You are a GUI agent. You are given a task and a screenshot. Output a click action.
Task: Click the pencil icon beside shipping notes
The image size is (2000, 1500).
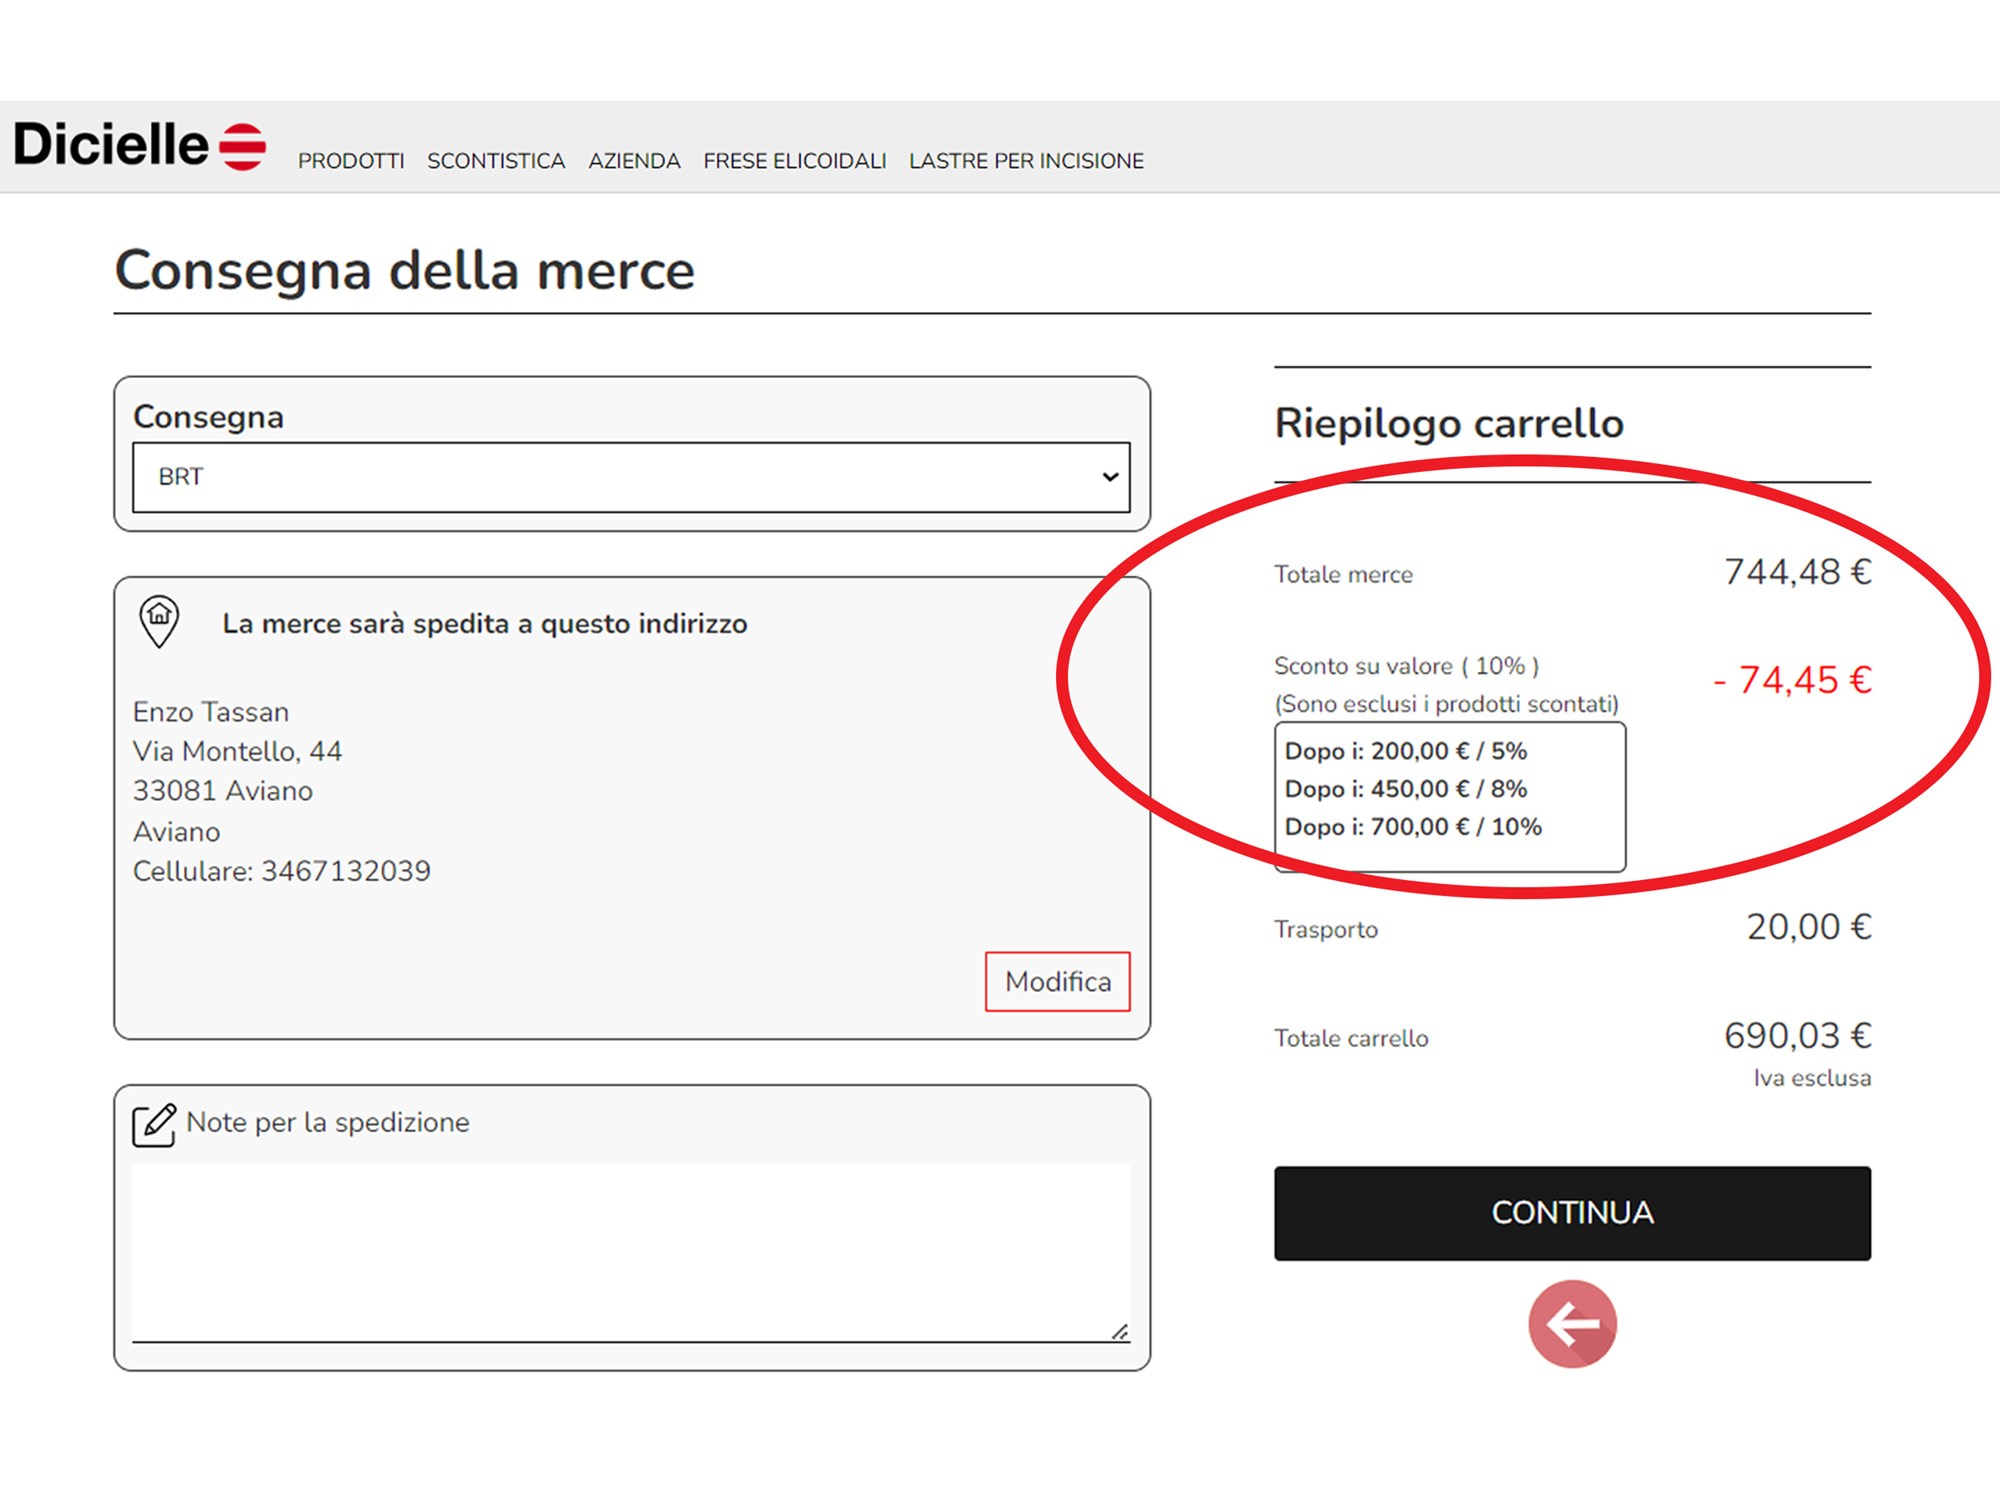155,1122
